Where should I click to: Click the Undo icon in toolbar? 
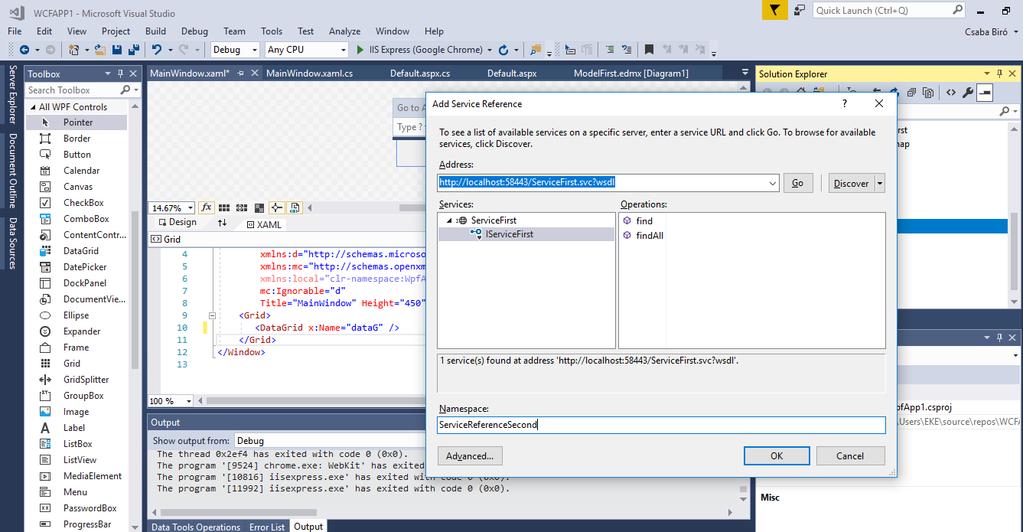coord(157,50)
